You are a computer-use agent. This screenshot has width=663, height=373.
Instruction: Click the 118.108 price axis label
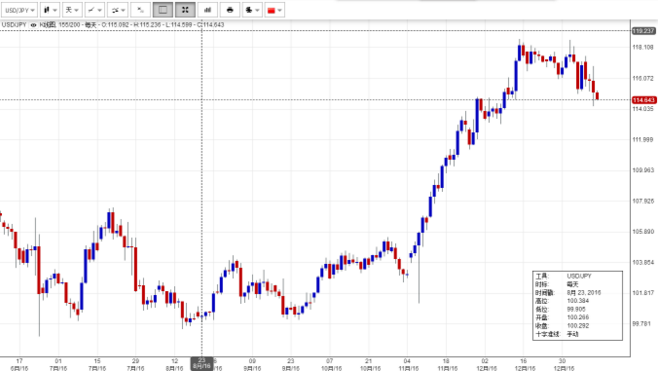pos(643,47)
